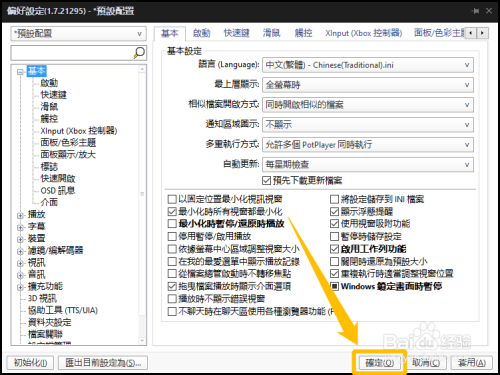Expand the 濾鏡/編解碼器 tree node
Screen dimensions: 500x375
coord(20,252)
